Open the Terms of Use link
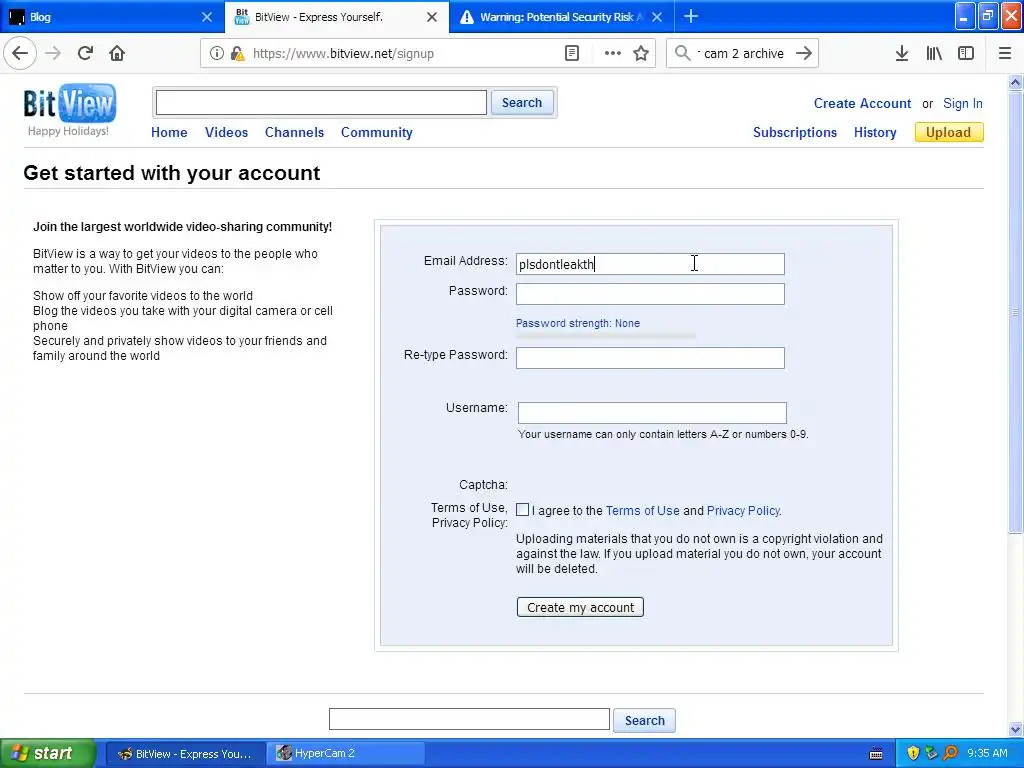The height and width of the screenshot is (768, 1024). [x=643, y=511]
